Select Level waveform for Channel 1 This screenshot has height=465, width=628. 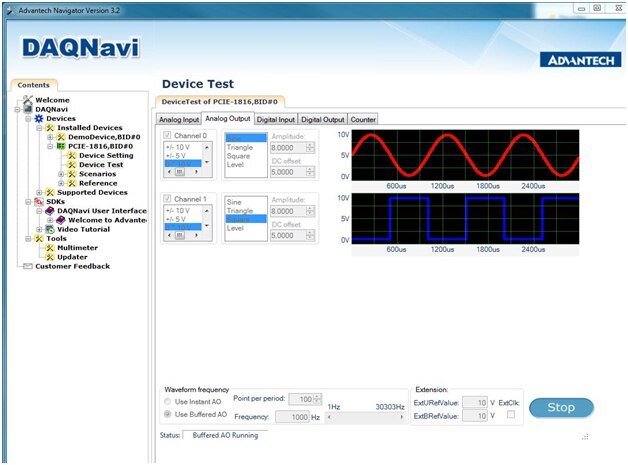coord(235,228)
